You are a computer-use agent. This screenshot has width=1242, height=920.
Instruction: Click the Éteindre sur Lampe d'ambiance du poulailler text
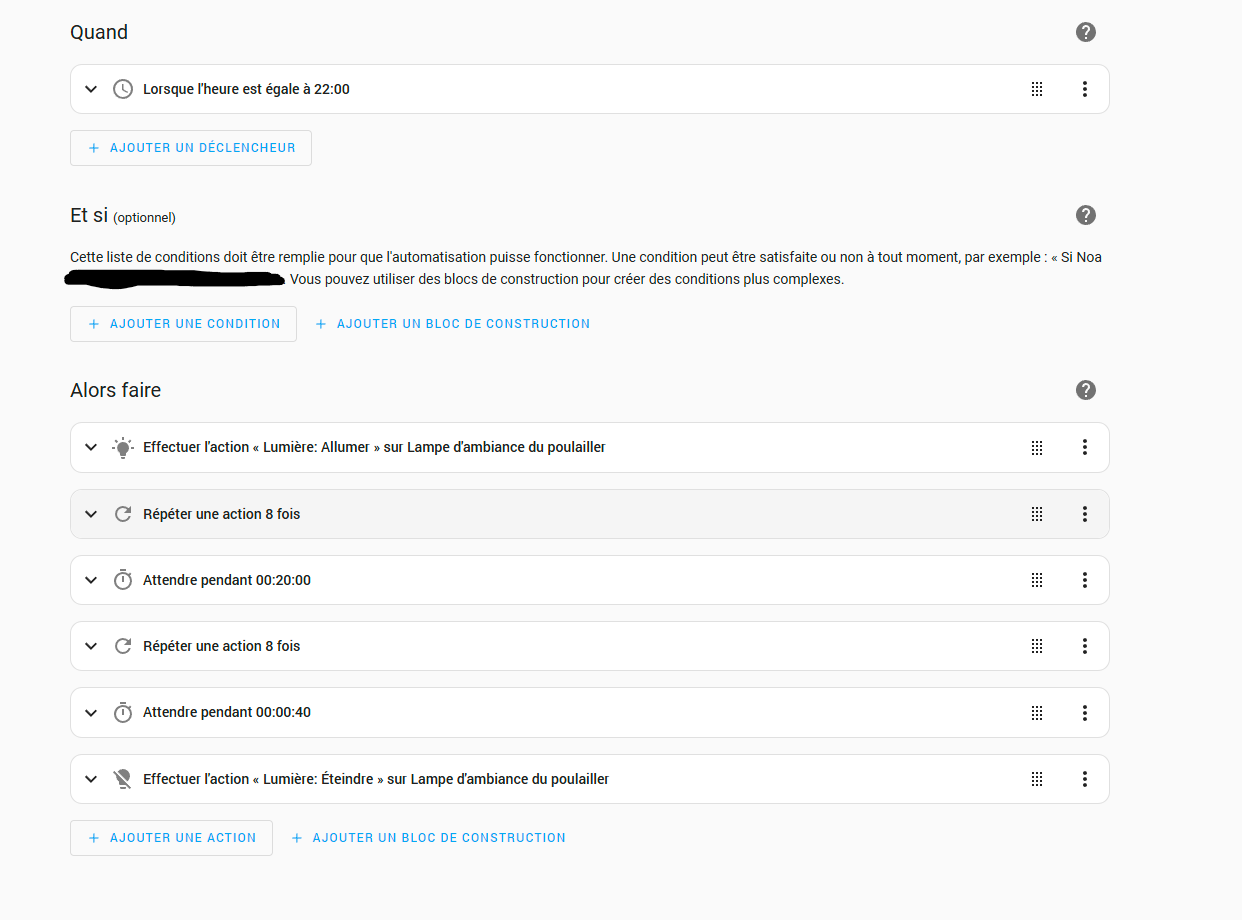pos(376,779)
